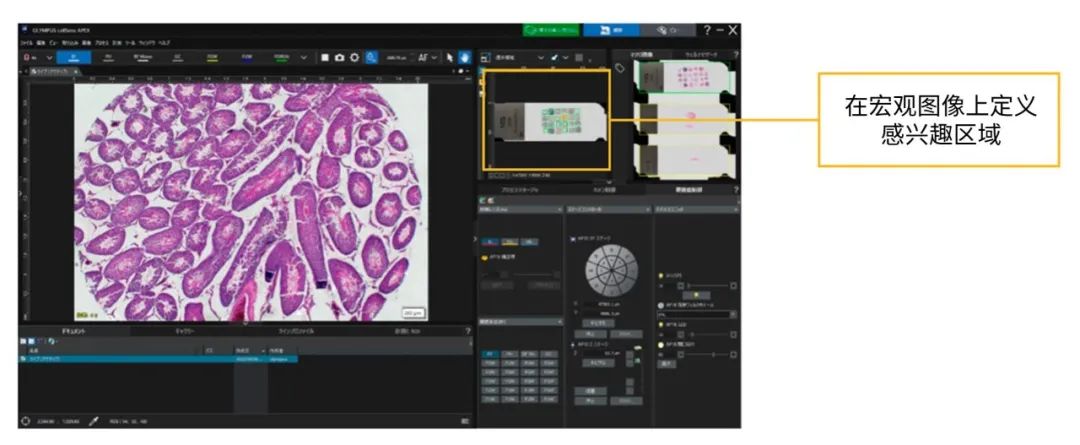Select the blue magnifier zoom tool
This screenshot has height=445, width=1080.
click(371, 57)
